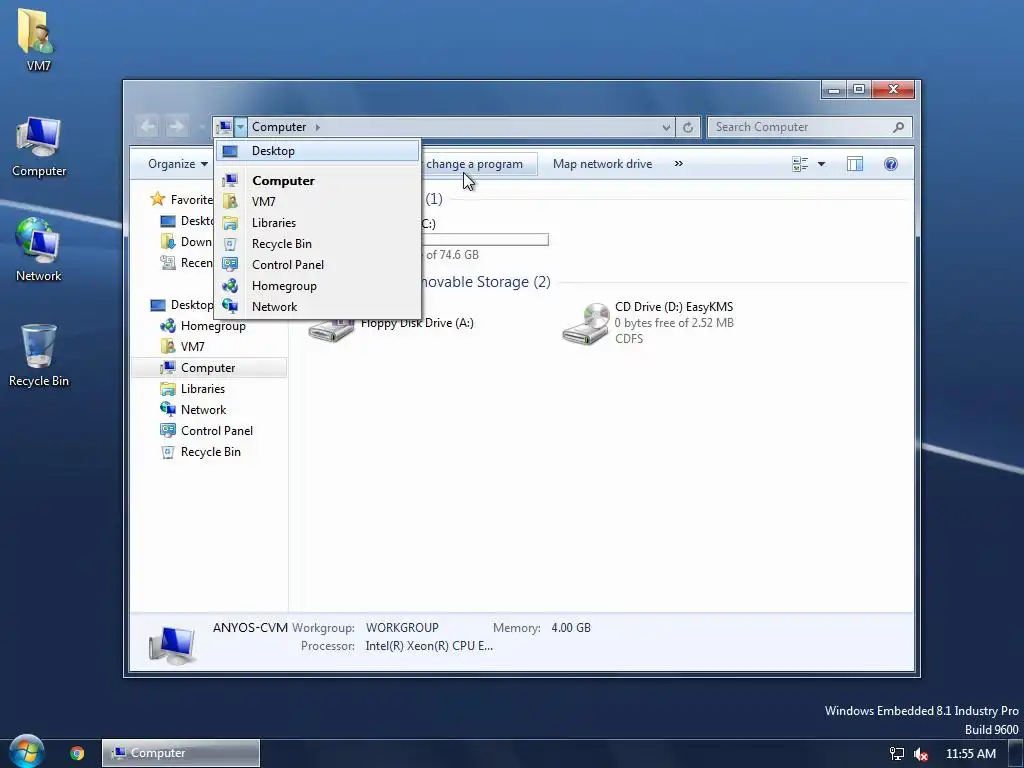This screenshot has height=768, width=1024.
Task: Select the Recycle Bin desktop icon
Action: (x=39, y=356)
